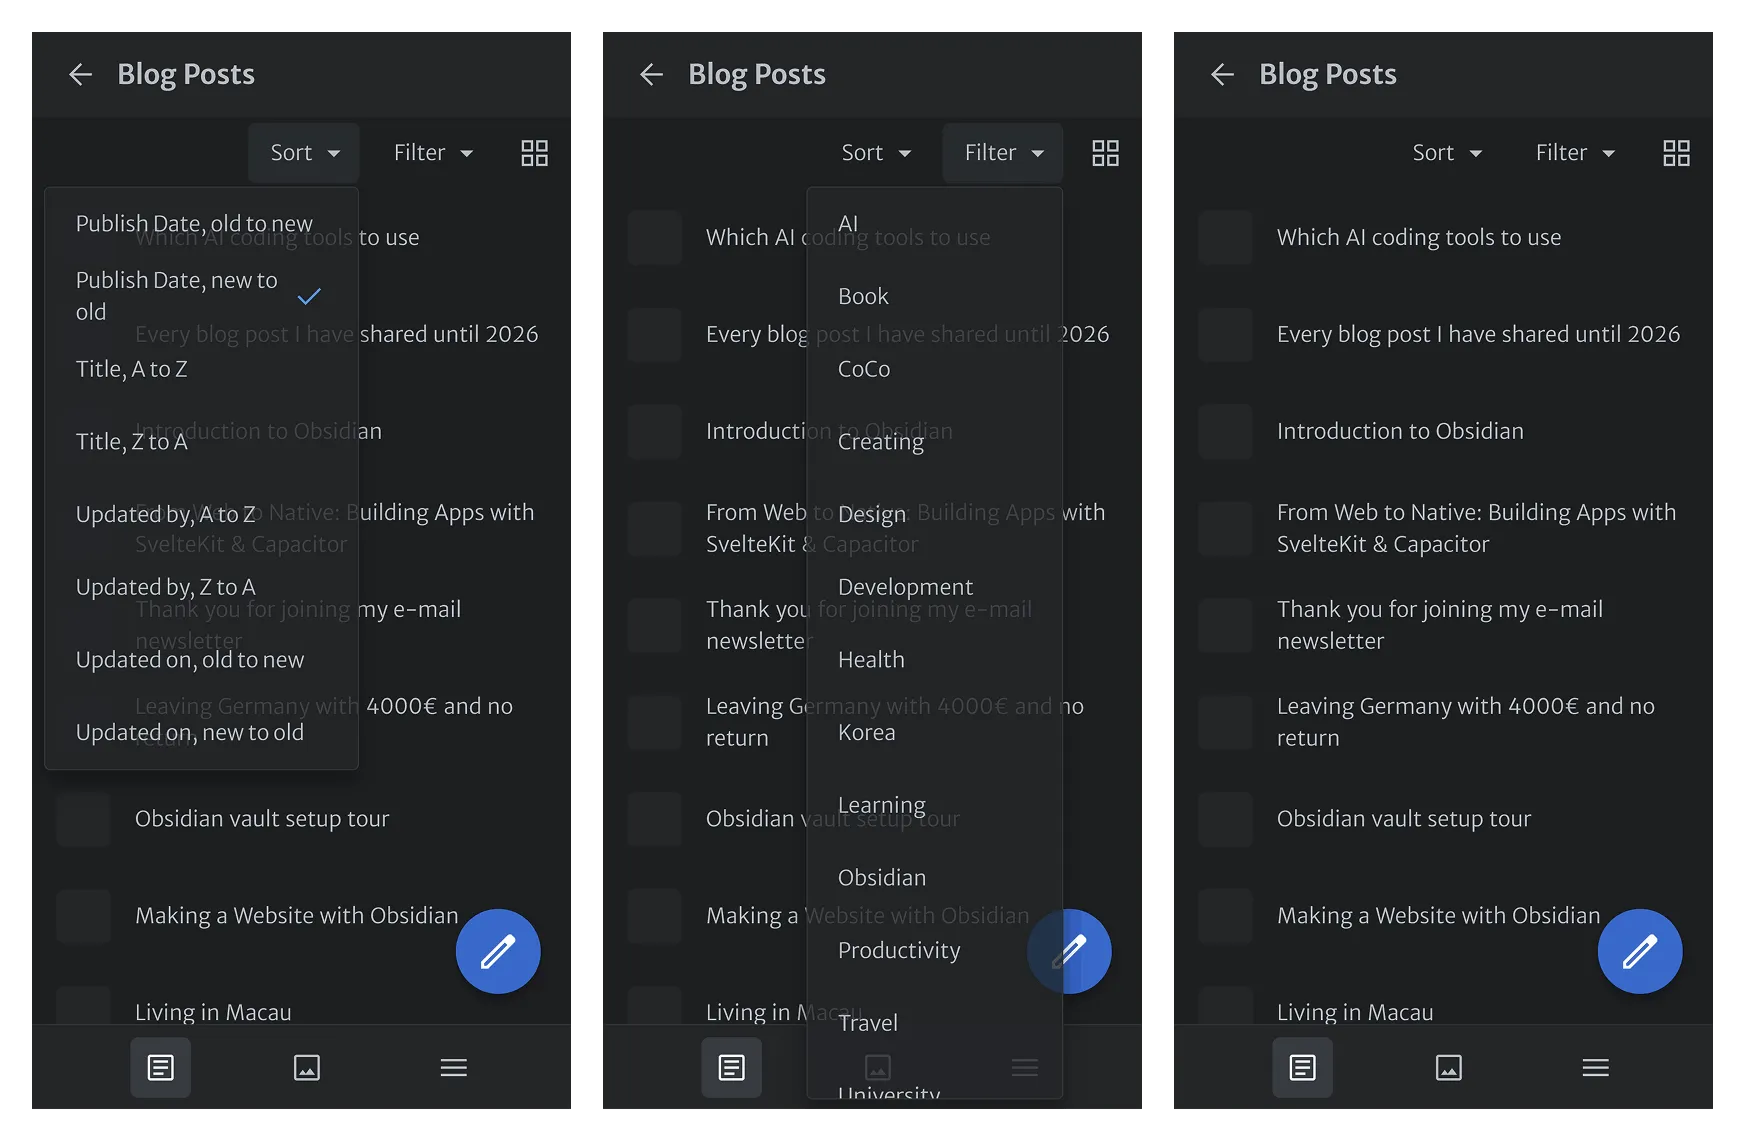This screenshot has width=1745, height=1142.
Task: Tap blue pencil compose button, left screen
Action: coord(498,951)
